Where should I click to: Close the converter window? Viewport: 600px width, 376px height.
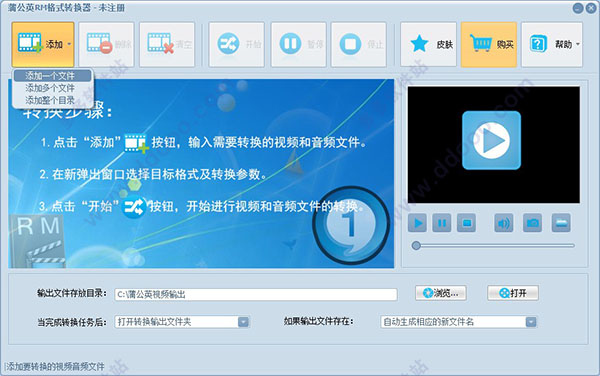pos(591,8)
